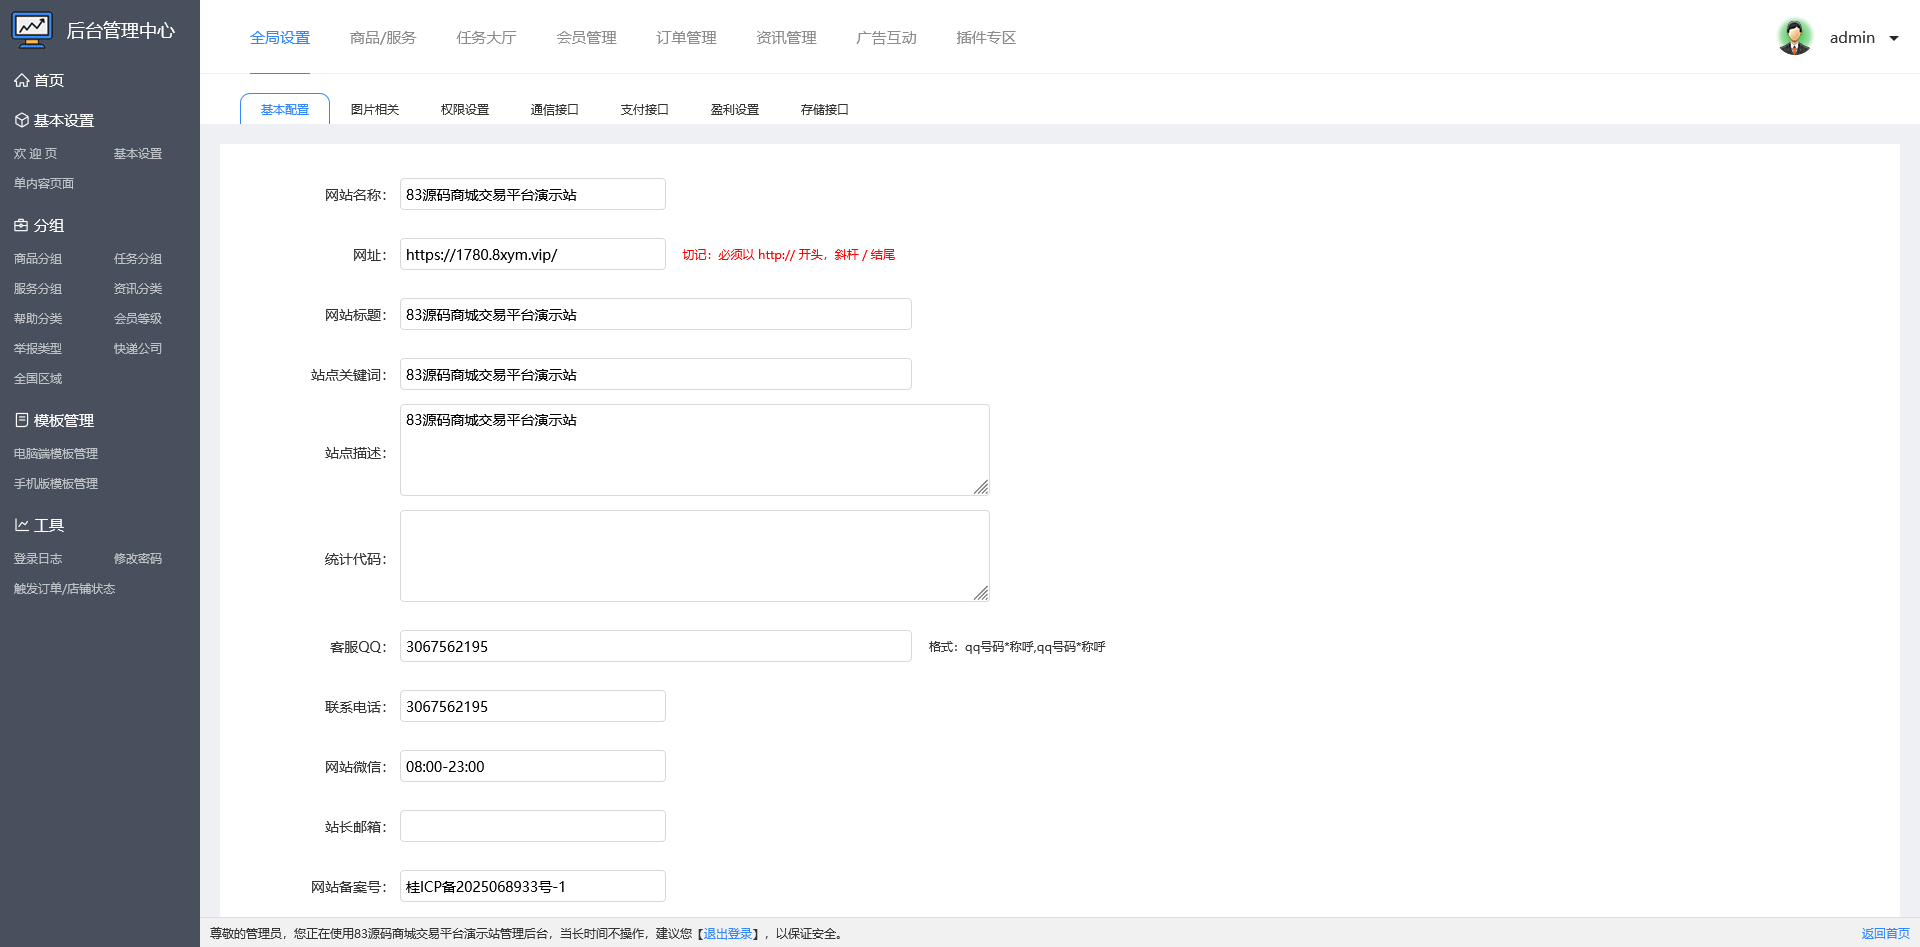Click the 网站备案号 input field
The height and width of the screenshot is (947, 1920).
[533, 886]
